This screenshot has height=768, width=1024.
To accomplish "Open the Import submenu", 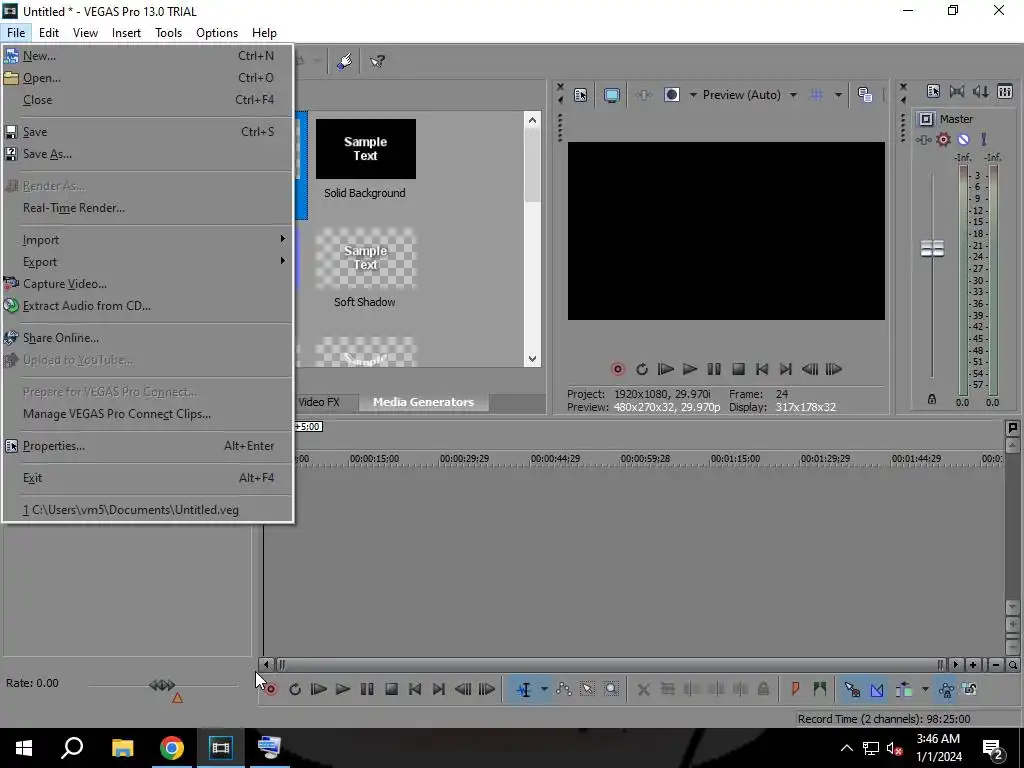I will [148, 240].
